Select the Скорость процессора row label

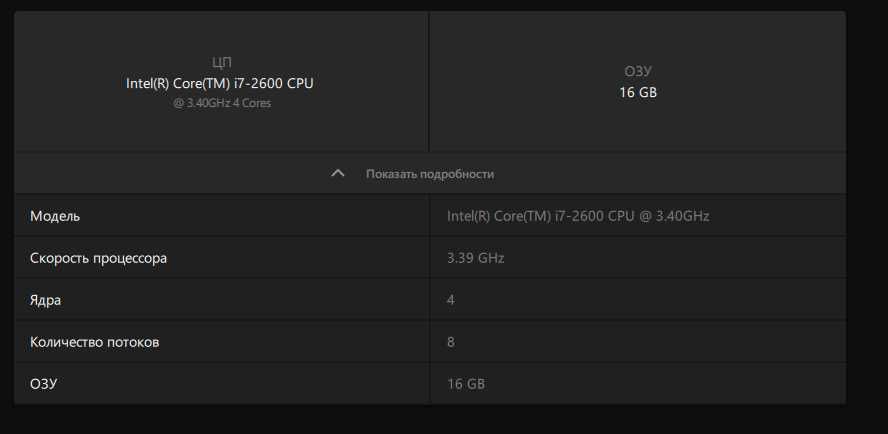click(99, 258)
